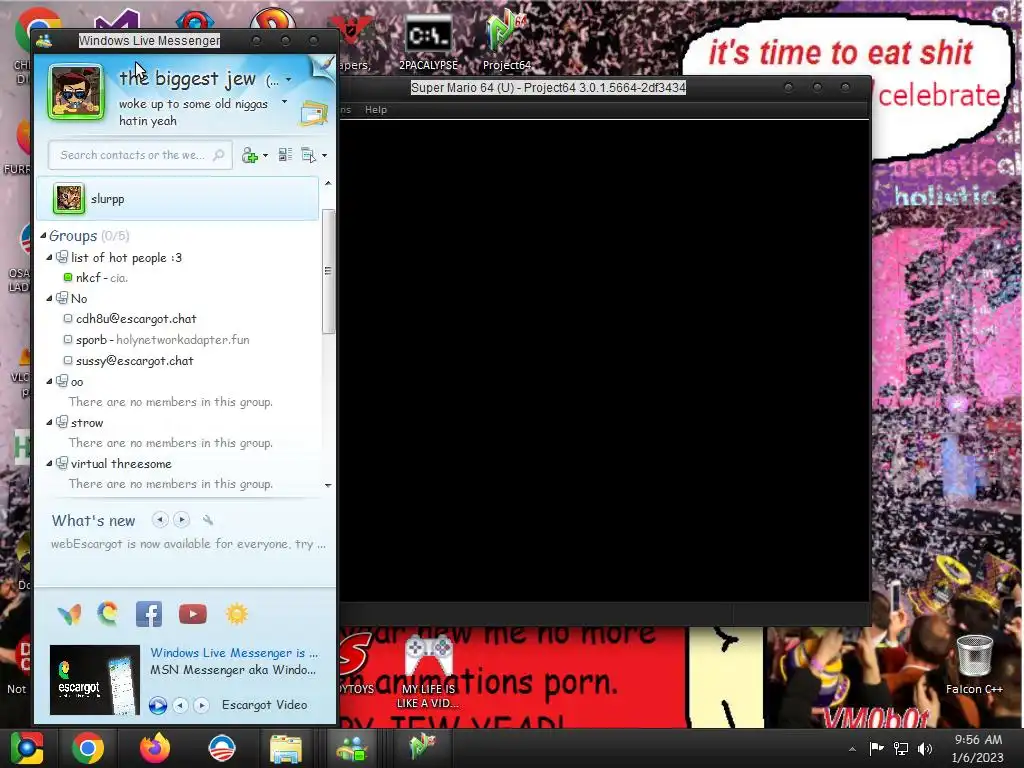
Task: Open the network tray icon
Action: pyautogui.click(x=901, y=748)
